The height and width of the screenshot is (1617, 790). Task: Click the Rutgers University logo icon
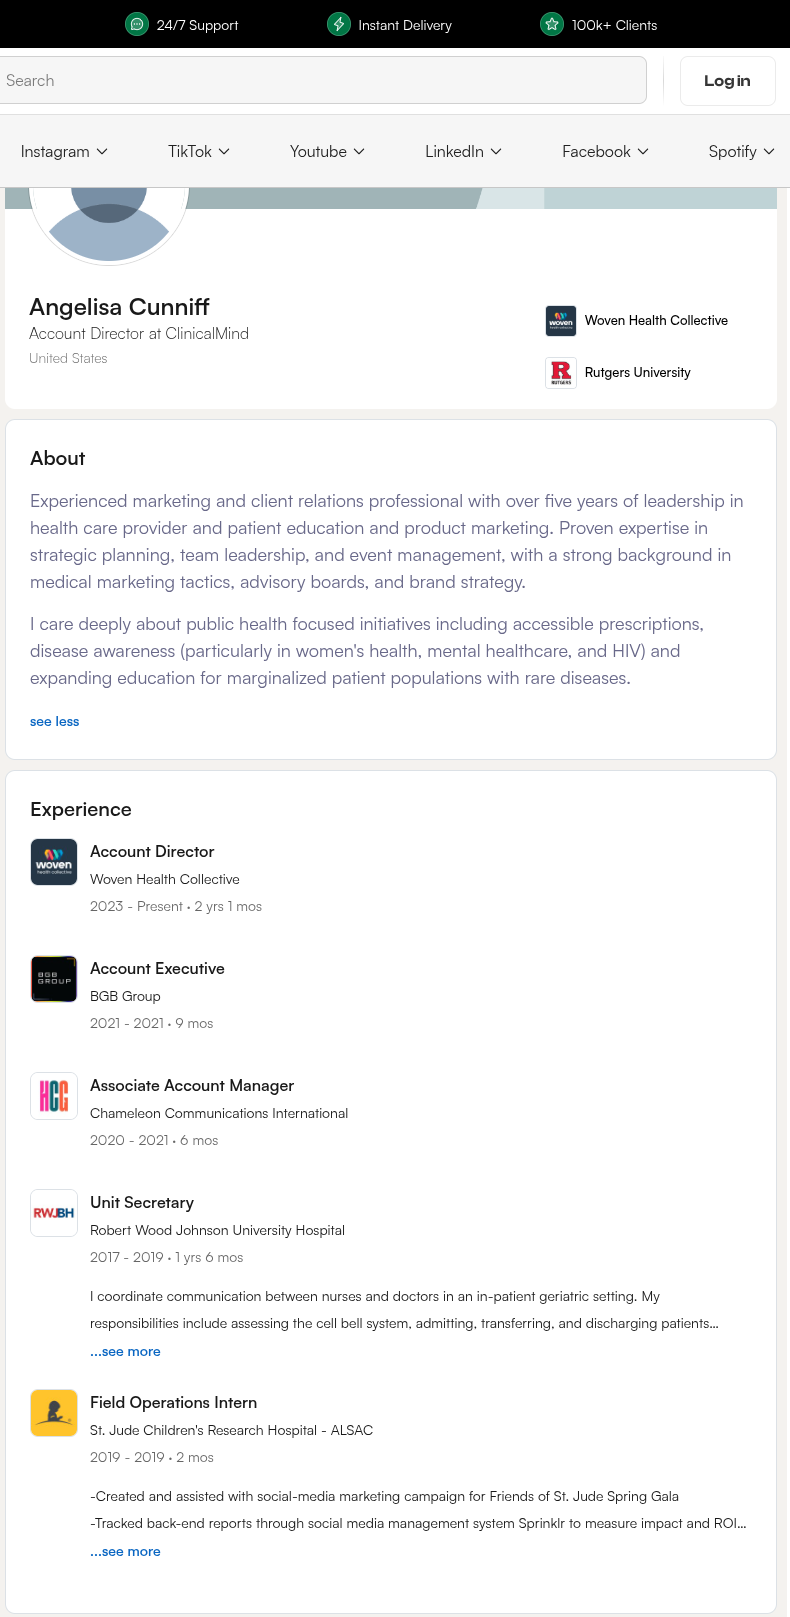coord(561,373)
